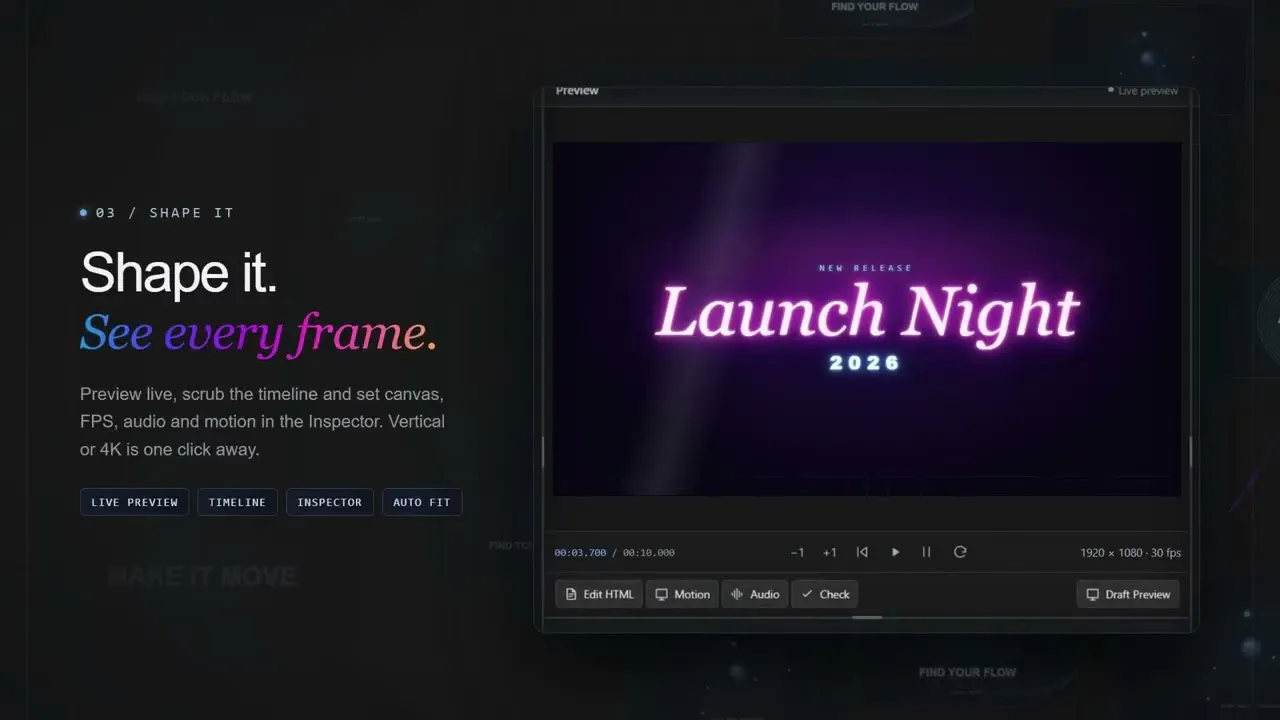Click the Launch Night preview canvas
Image resolution: width=1280 pixels, height=720 pixels.
[x=867, y=319]
